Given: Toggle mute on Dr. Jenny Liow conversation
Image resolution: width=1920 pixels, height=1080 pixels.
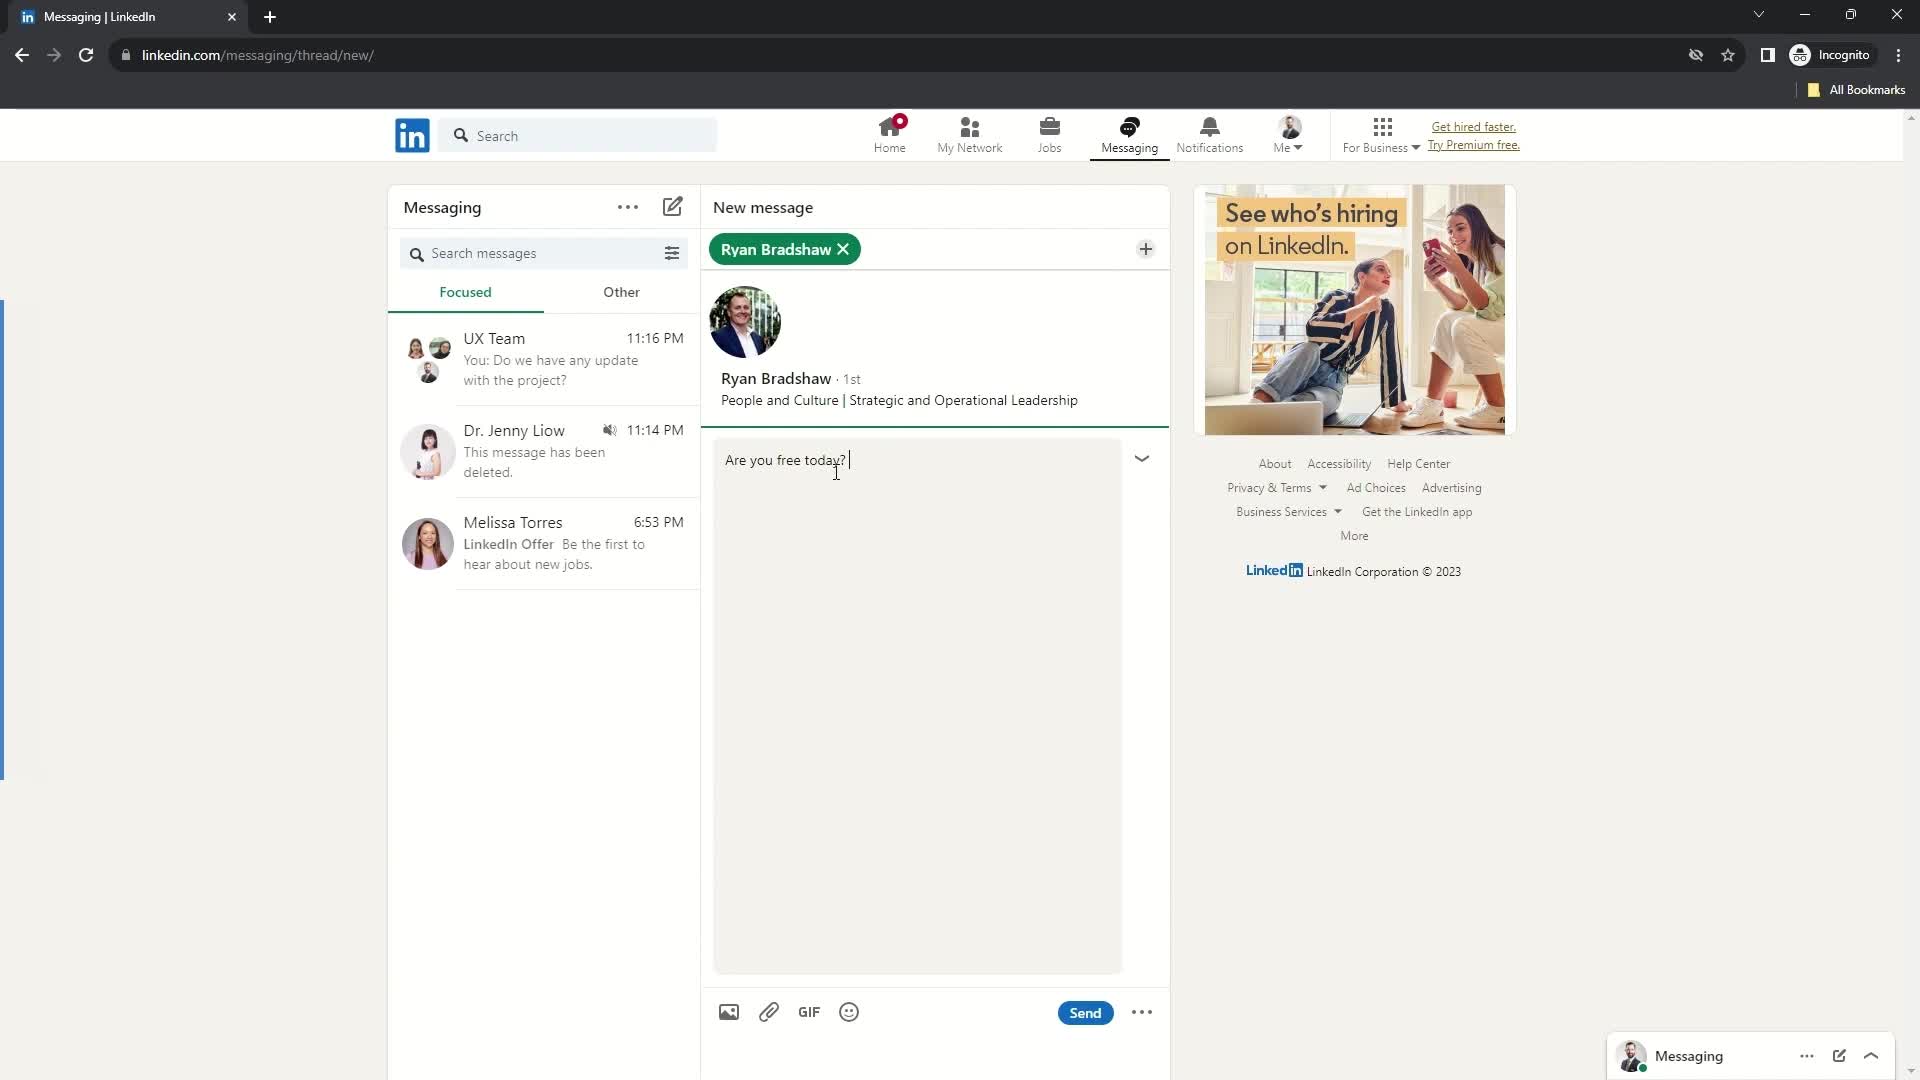Looking at the screenshot, I should [x=609, y=430].
